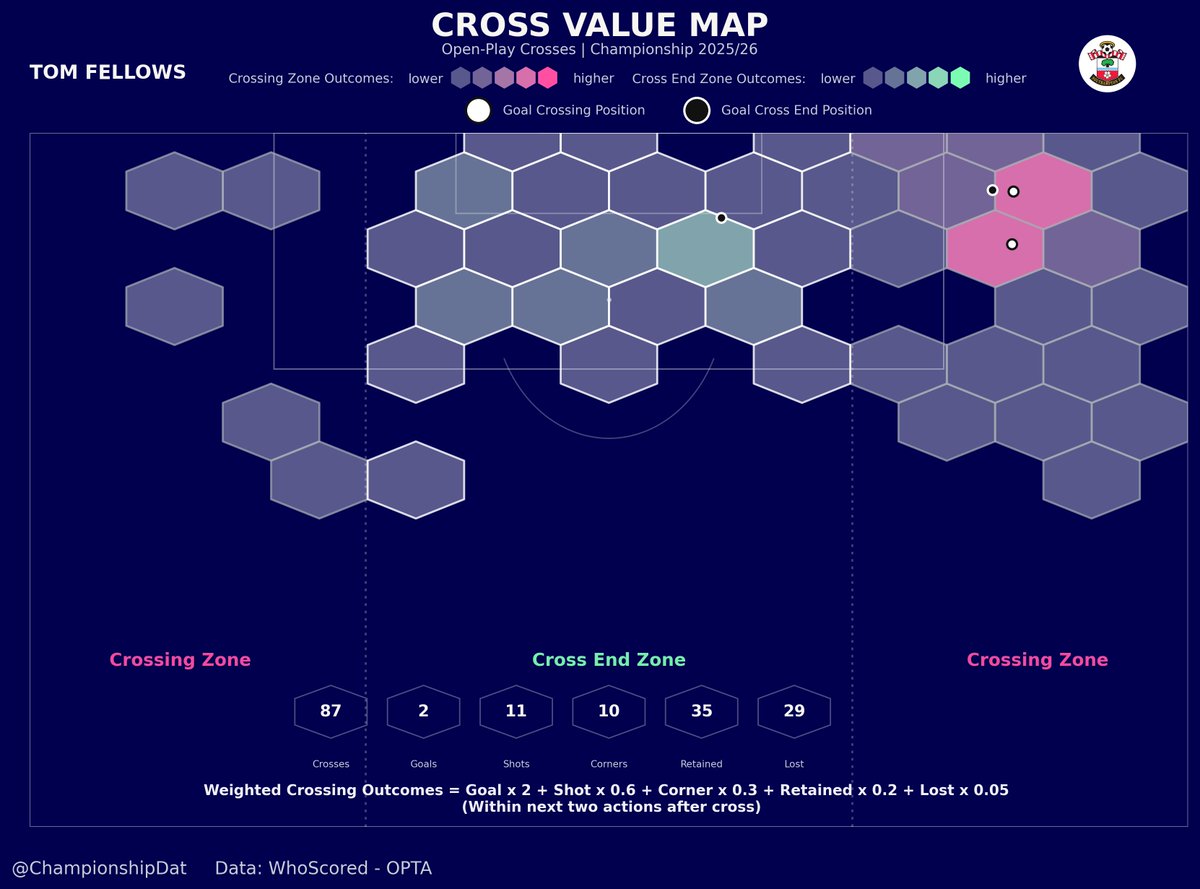The width and height of the screenshot is (1200, 889).
Task: Click the black Goal Cross End Position legend circle
Action: click(x=696, y=110)
